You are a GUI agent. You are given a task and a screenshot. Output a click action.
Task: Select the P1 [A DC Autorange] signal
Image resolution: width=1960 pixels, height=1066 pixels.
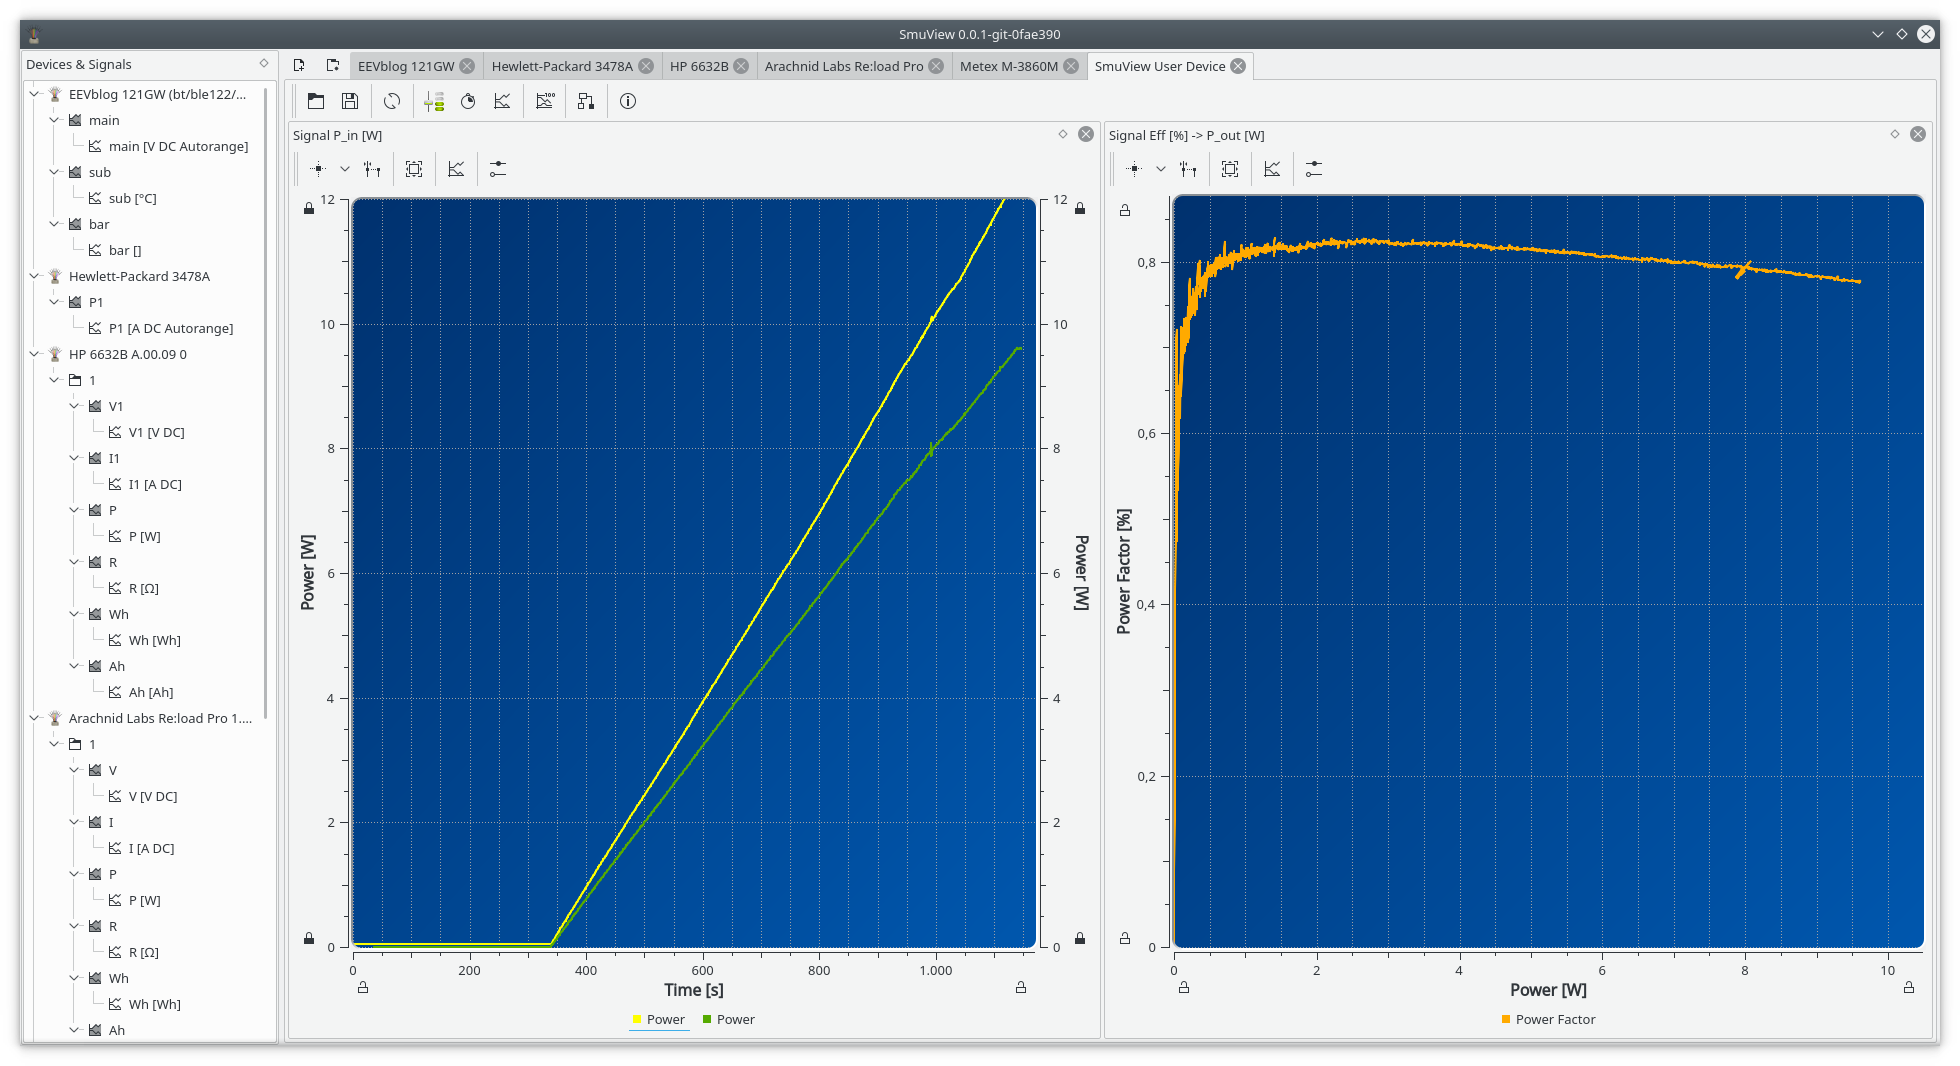click(x=170, y=328)
